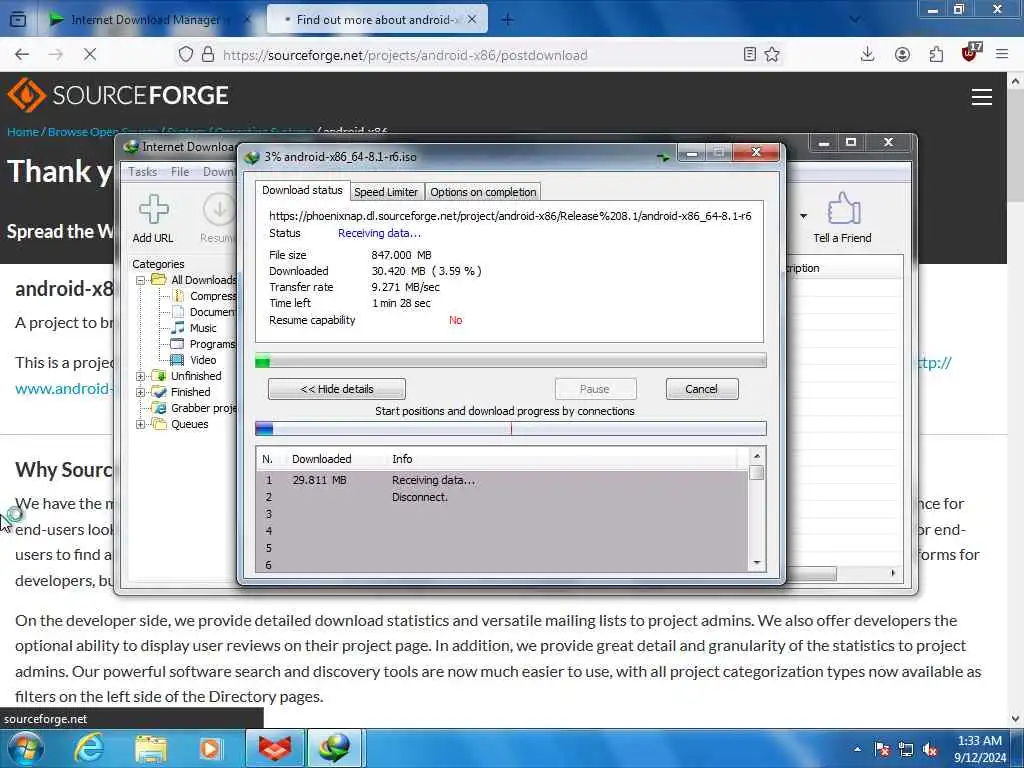Image resolution: width=1024 pixels, height=768 pixels.
Task: Click Downloaded column header
Action: [321, 459]
